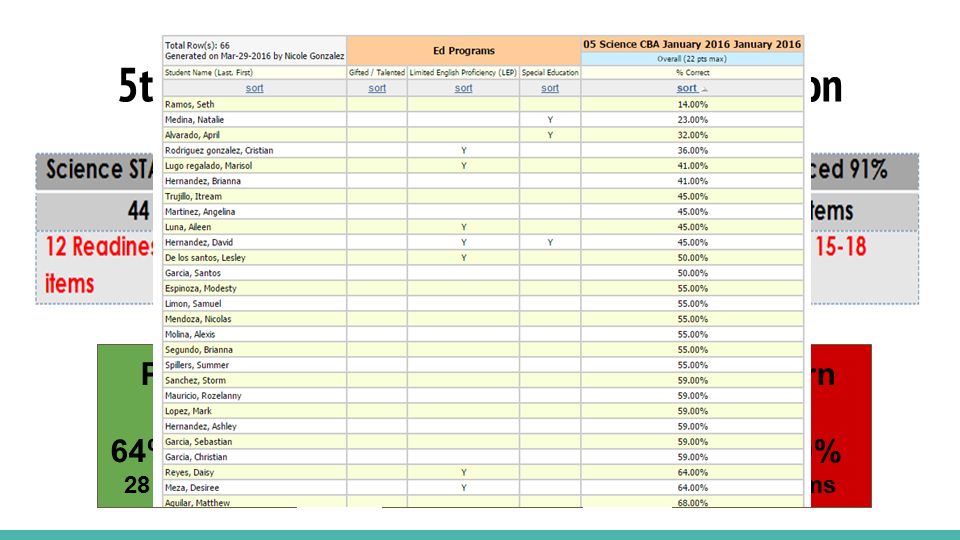Click the 05 Science CBA January 2016 header
The image size is (960, 540).
[x=692, y=44]
